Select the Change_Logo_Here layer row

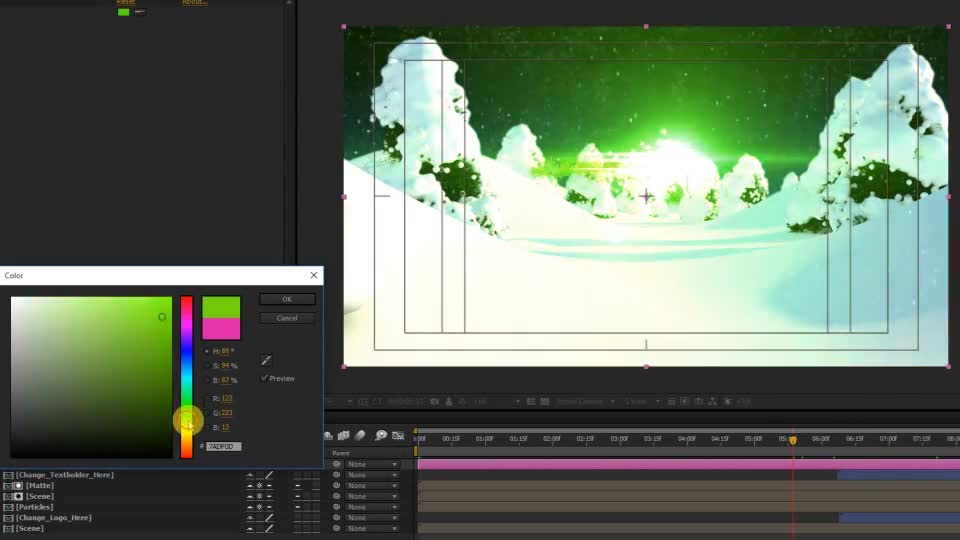tap(53, 518)
